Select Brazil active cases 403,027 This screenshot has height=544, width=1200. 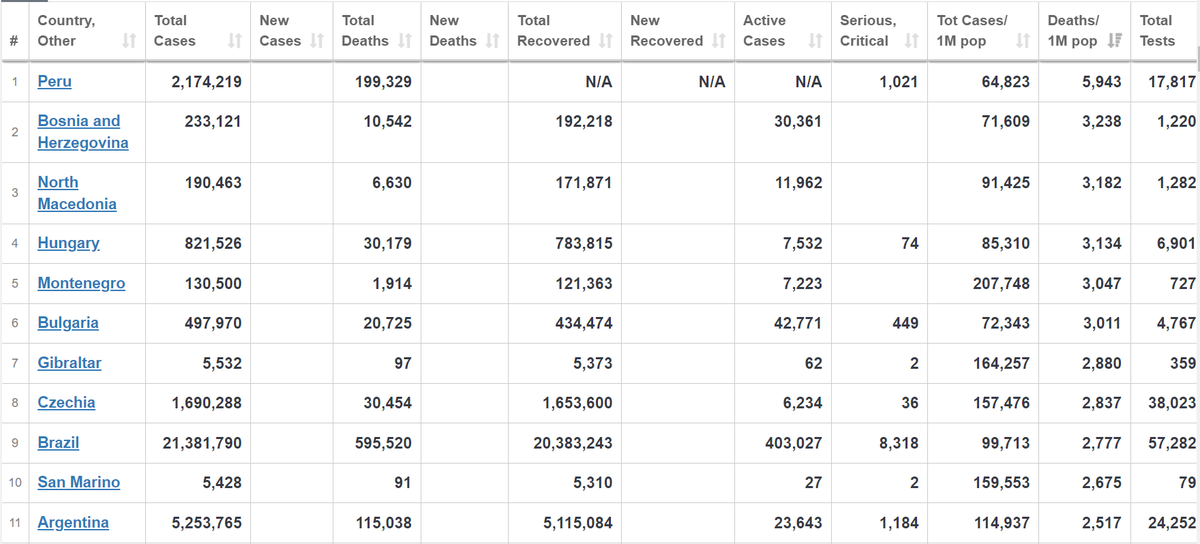(x=794, y=443)
